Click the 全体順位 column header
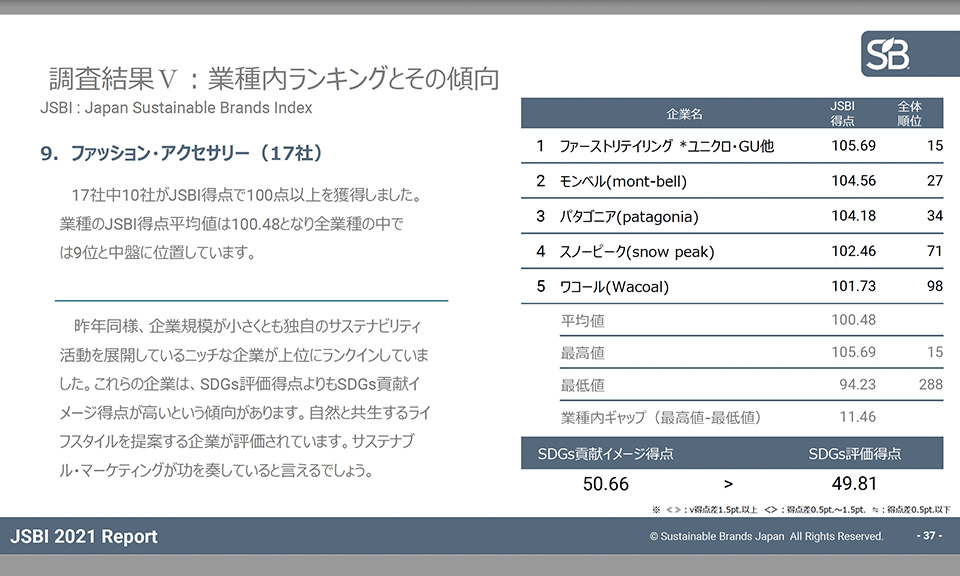The image size is (960, 576). pyautogui.click(x=909, y=113)
